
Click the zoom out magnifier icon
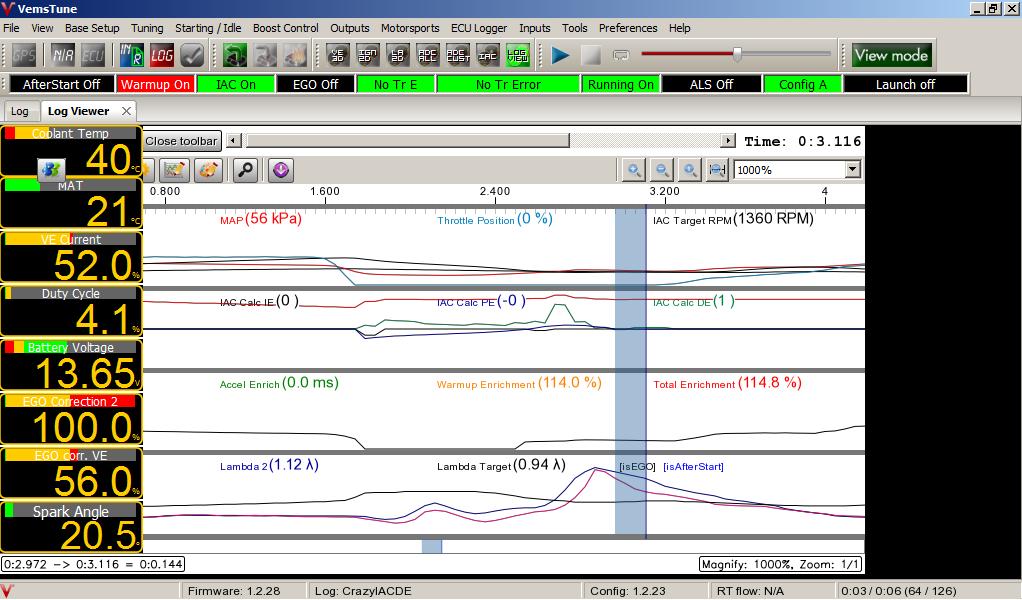click(662, 170)
